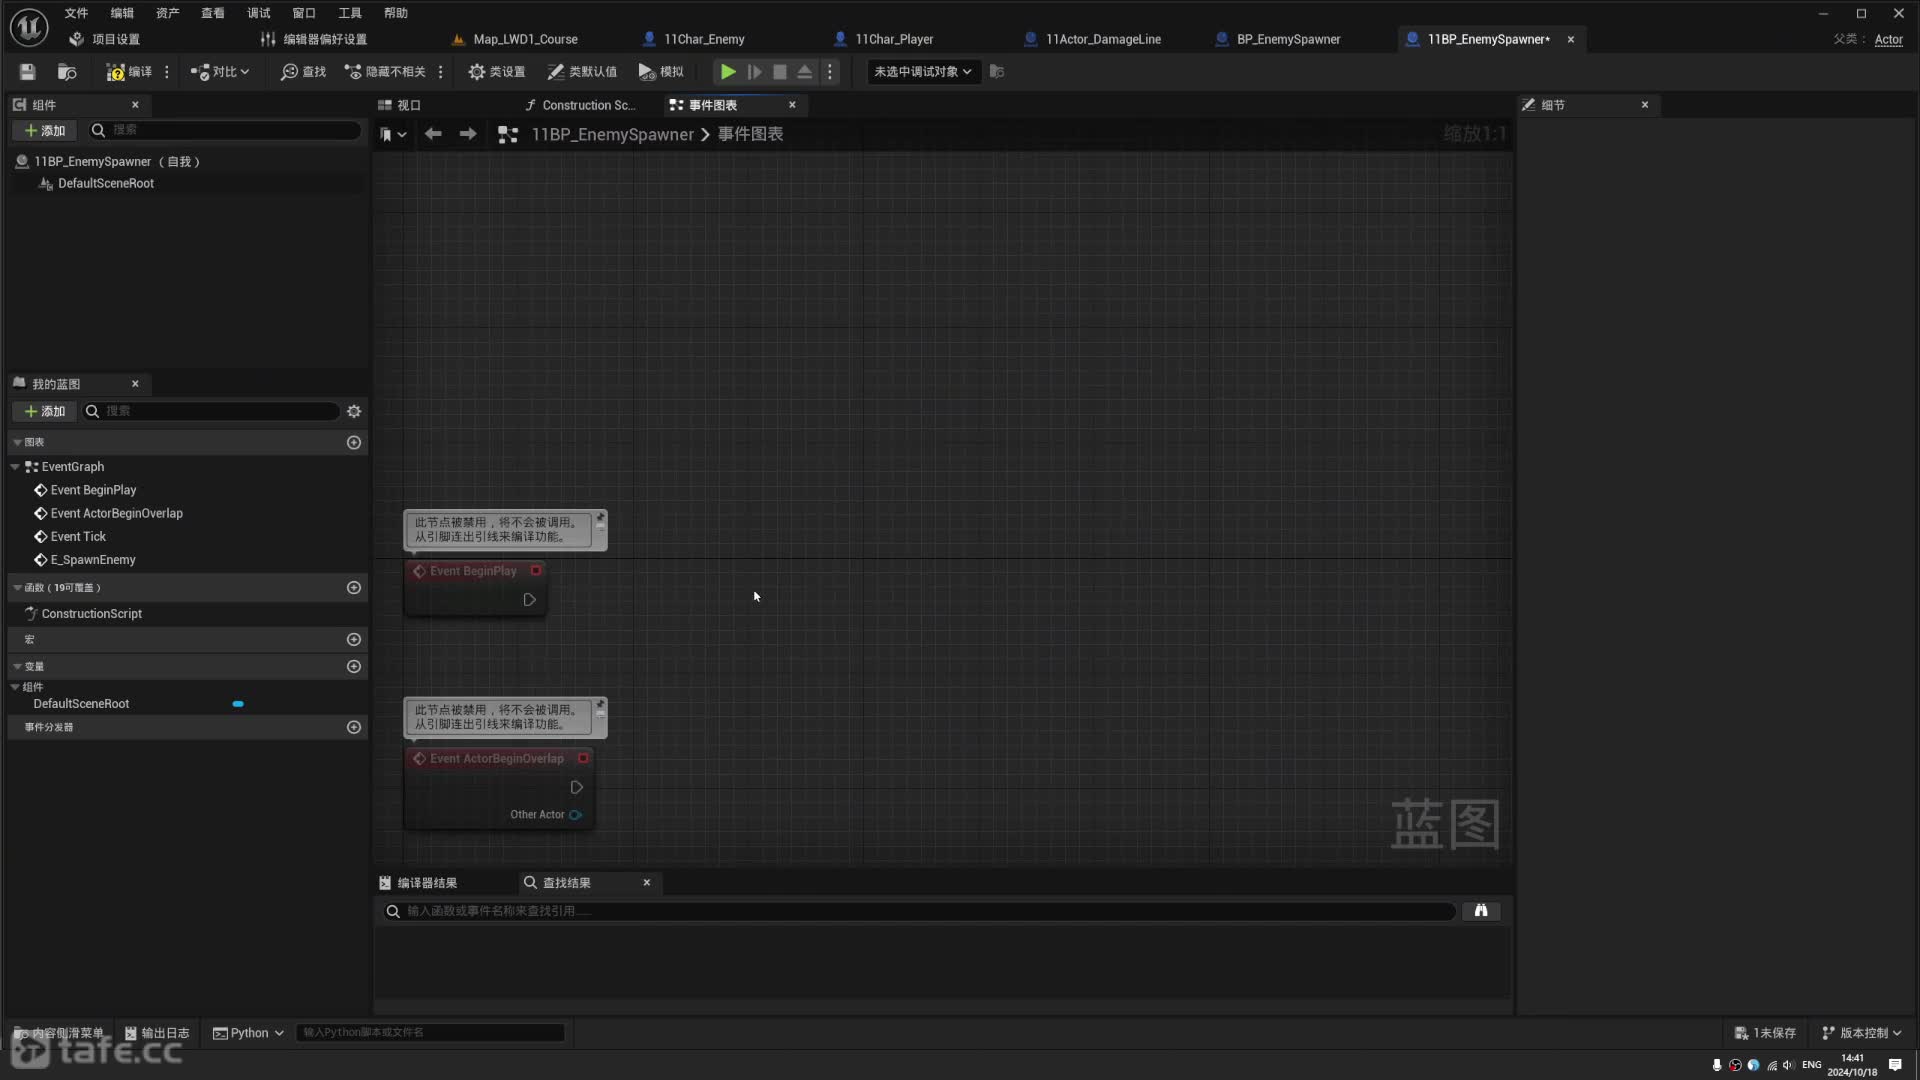
Task: Select ConstructionScript function
Action: point(91,614)
